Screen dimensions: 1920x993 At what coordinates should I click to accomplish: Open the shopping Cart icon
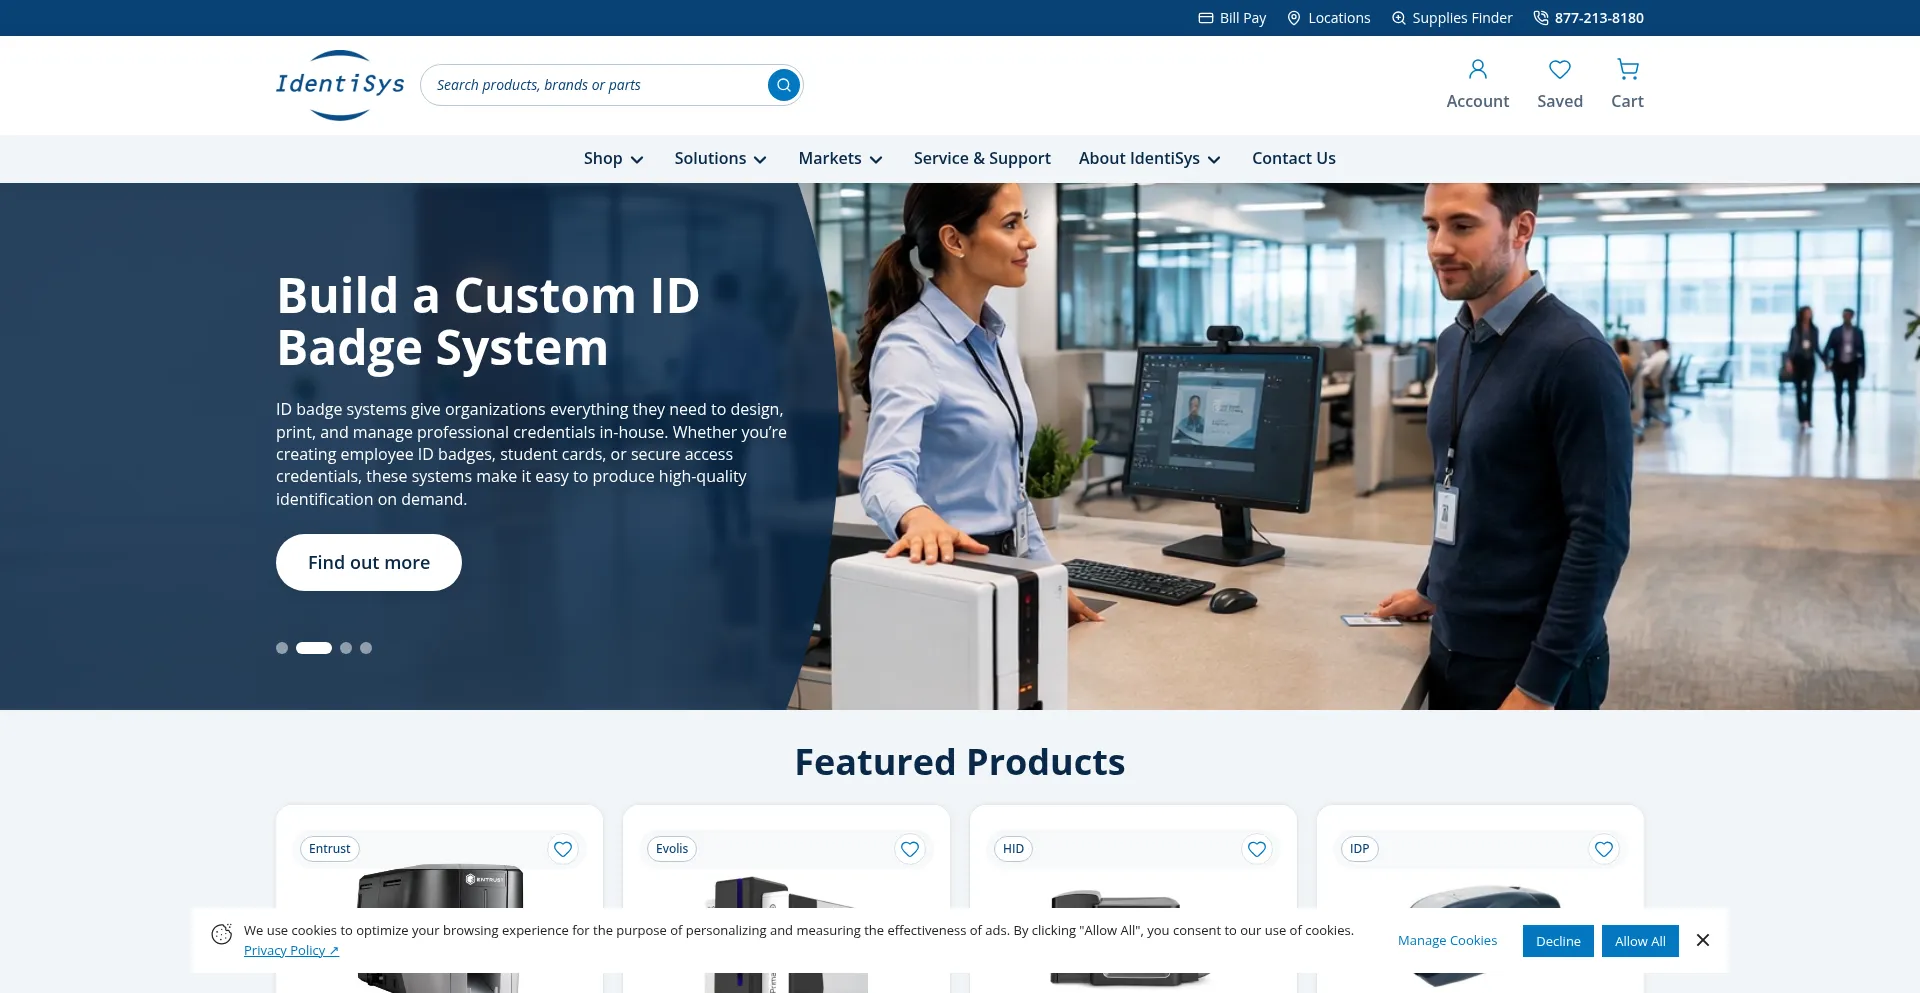coord(1627,69)
